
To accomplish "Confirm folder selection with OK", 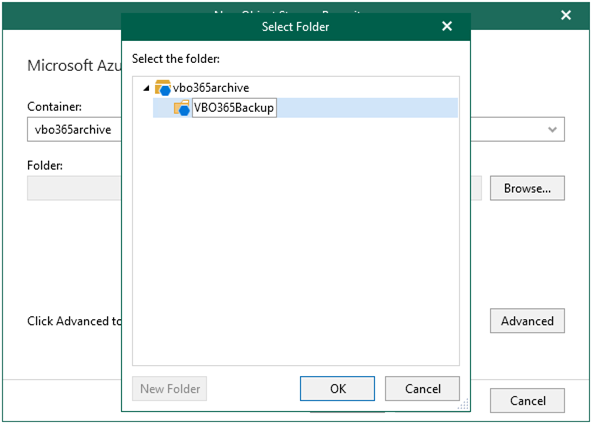I will [337, 388].
